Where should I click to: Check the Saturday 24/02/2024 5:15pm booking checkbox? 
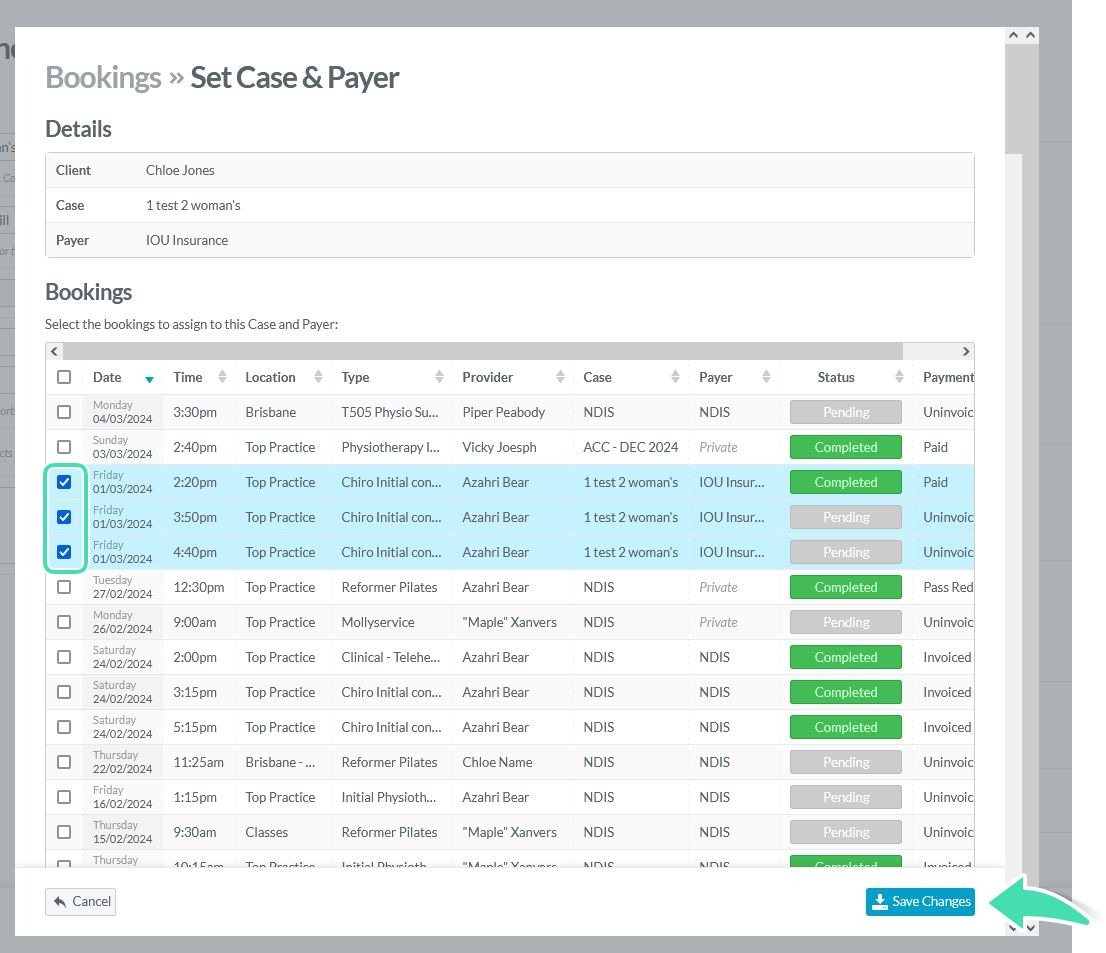(64, 727)
